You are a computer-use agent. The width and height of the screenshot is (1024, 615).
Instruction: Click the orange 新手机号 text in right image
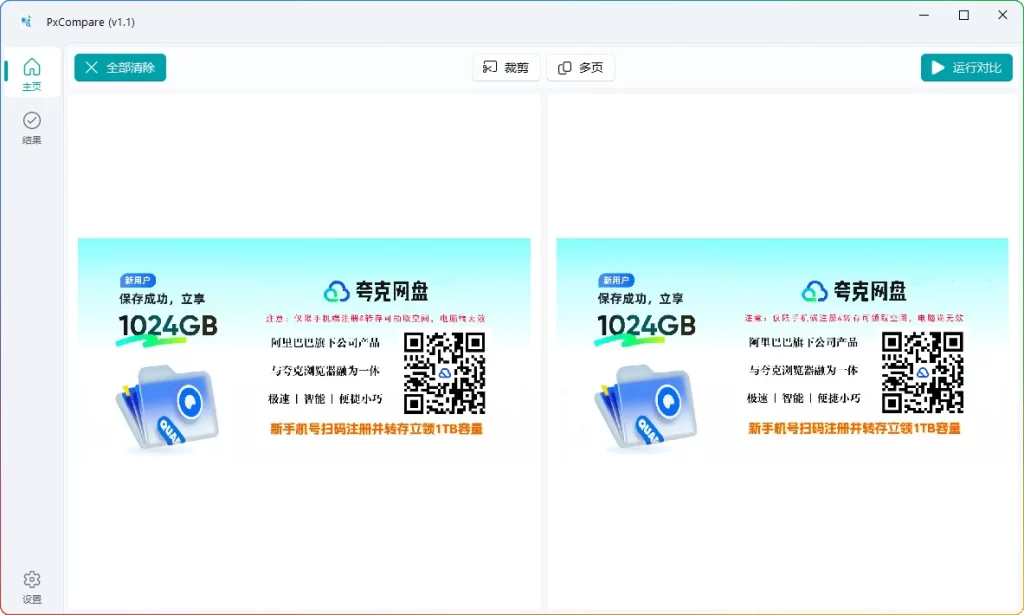(x=854, y=429)
